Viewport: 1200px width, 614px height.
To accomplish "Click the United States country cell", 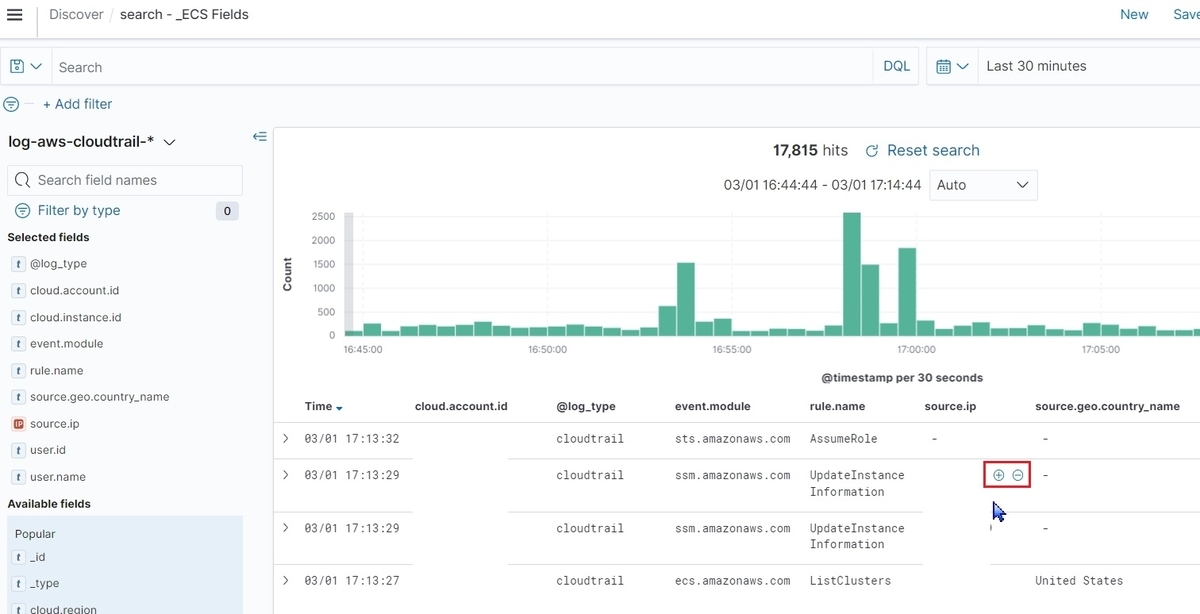I will (x=1079, y=581).
